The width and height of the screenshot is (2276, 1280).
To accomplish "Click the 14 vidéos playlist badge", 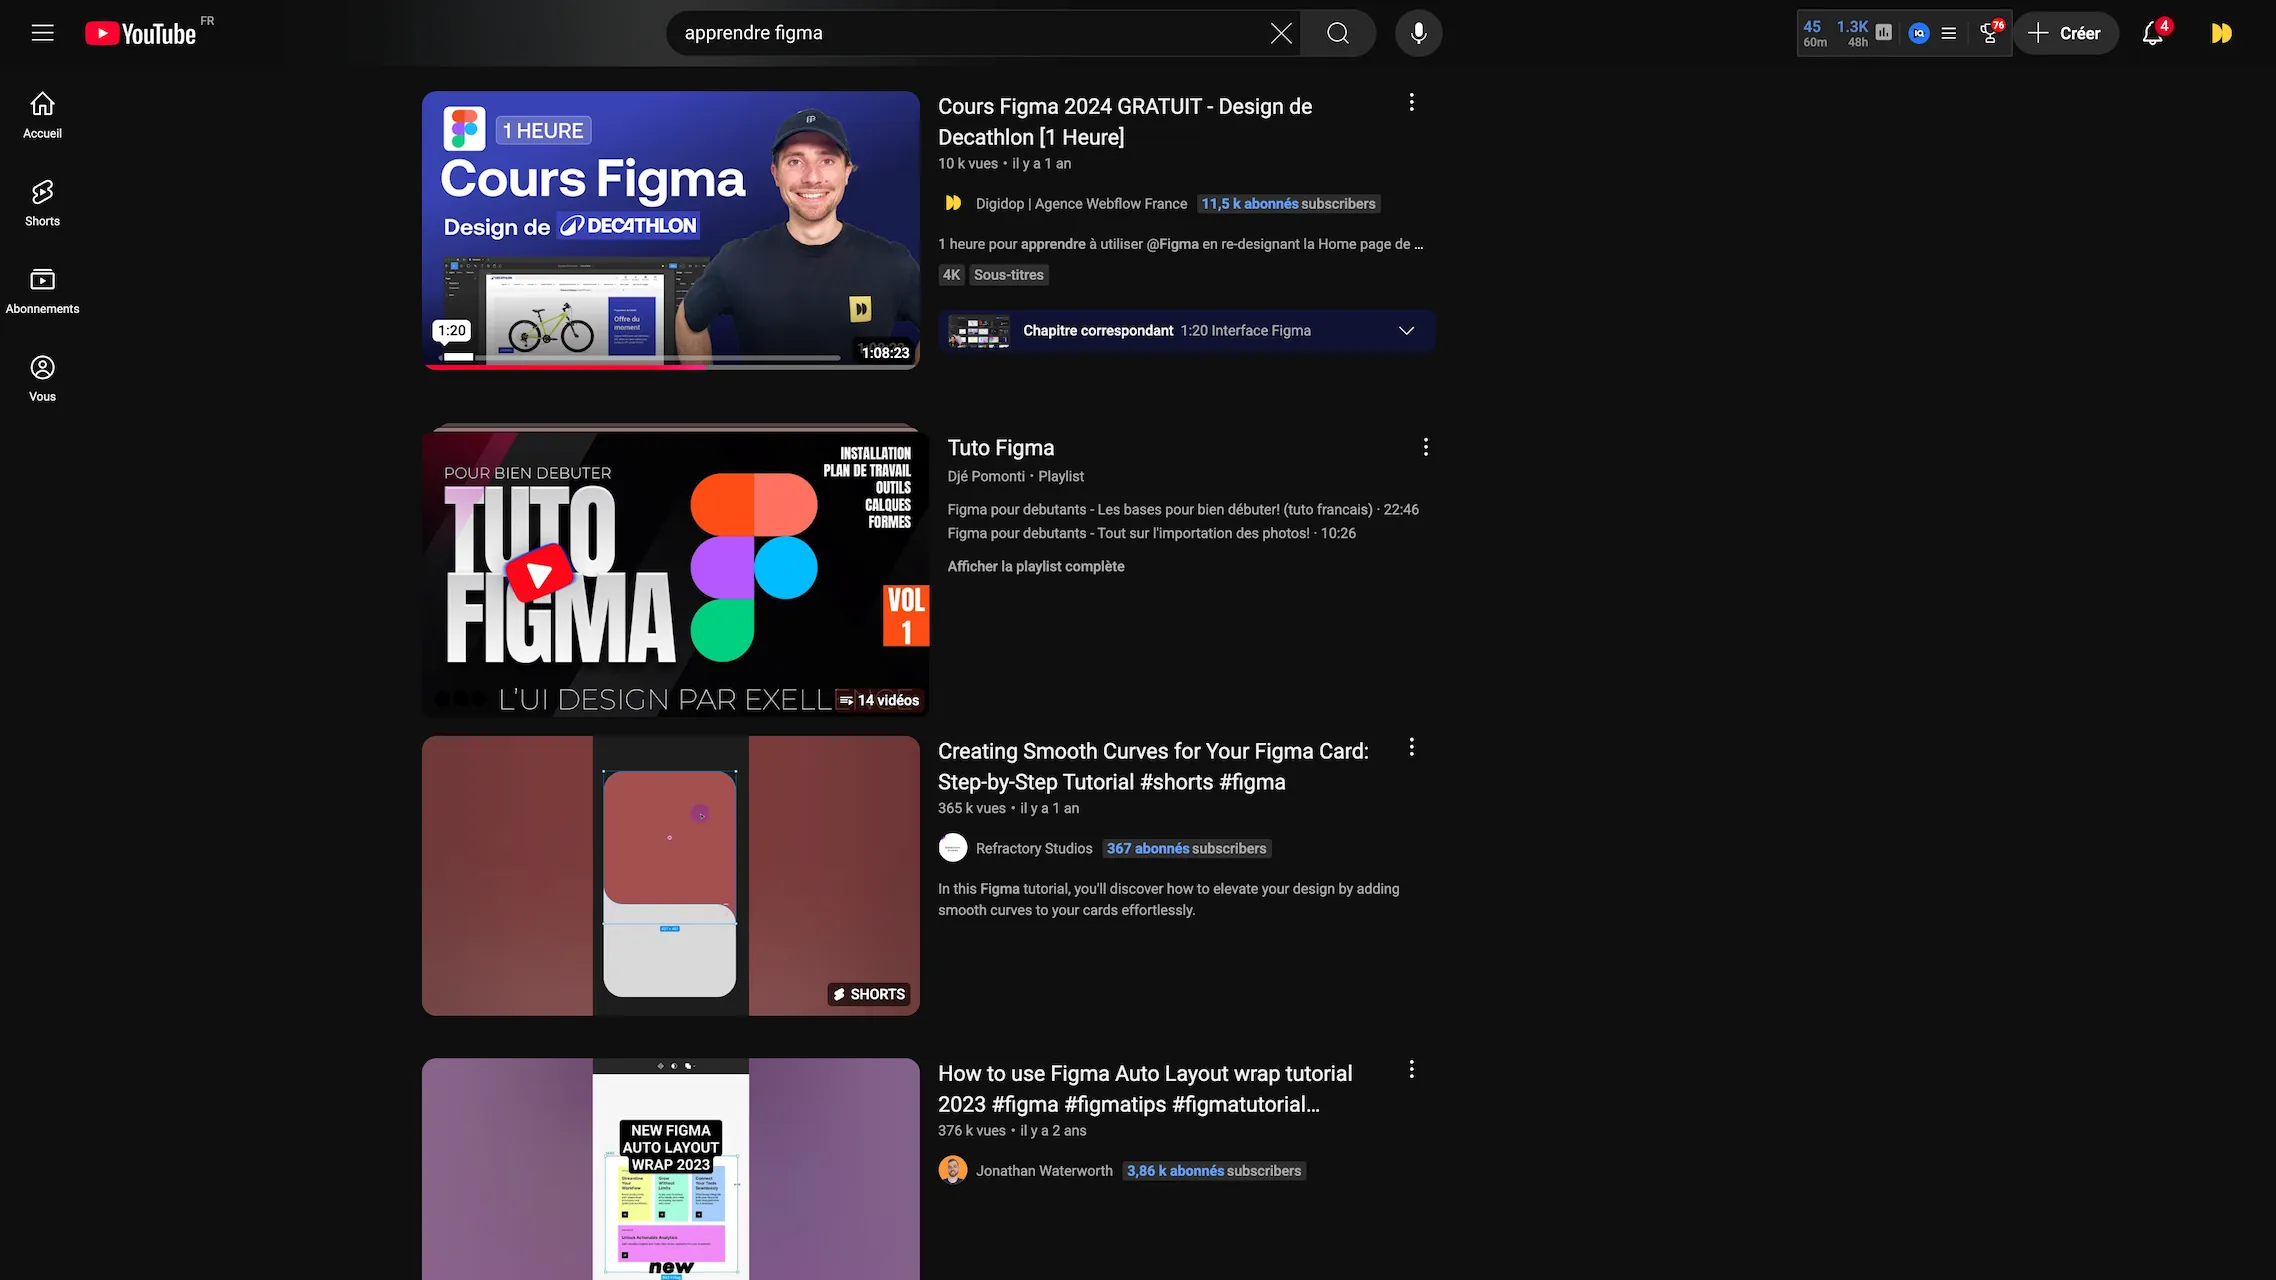I will (x=879, y=700).
